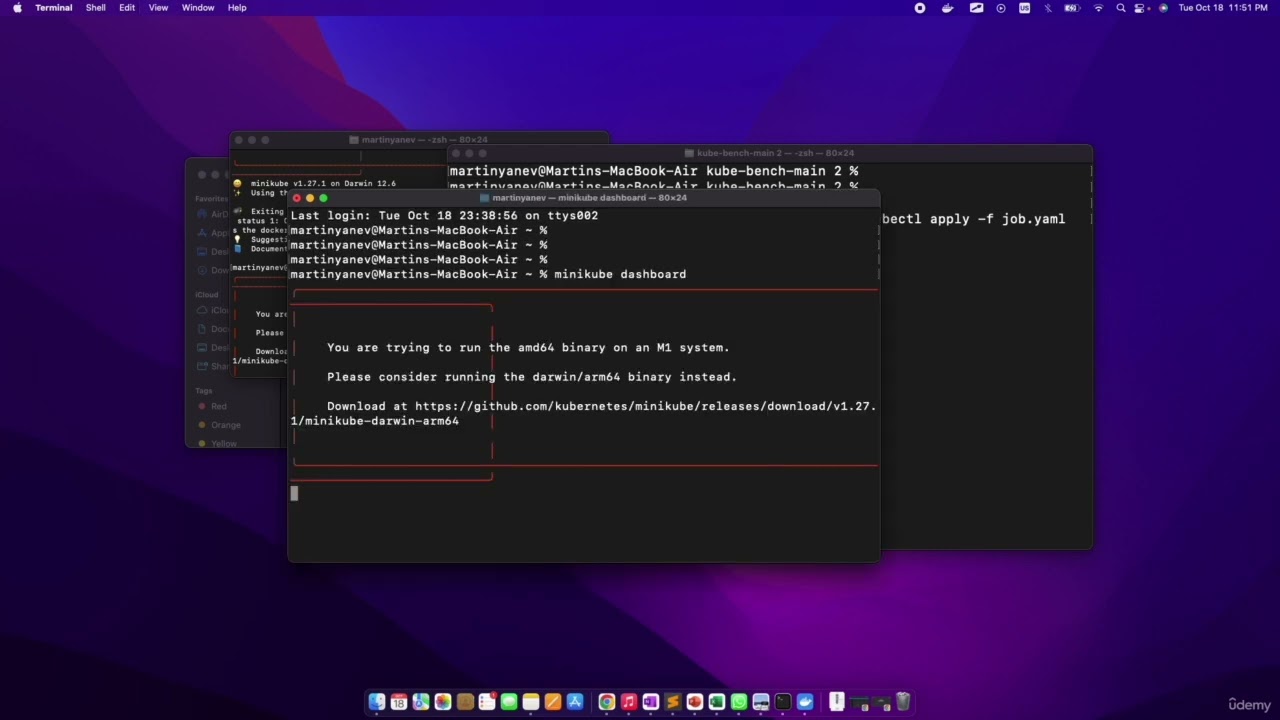Viewport: 1280px width, 720px height.
Task: Click the menu bar play-circle status icon
Action: pos(1001,8)
